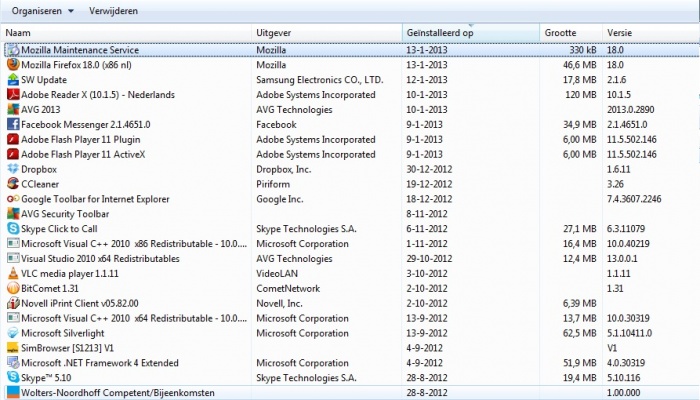The width and height of the screenshot is (700, 400).
Task: Click the BitComet 1.31 icon
Action: click(12, 288)
